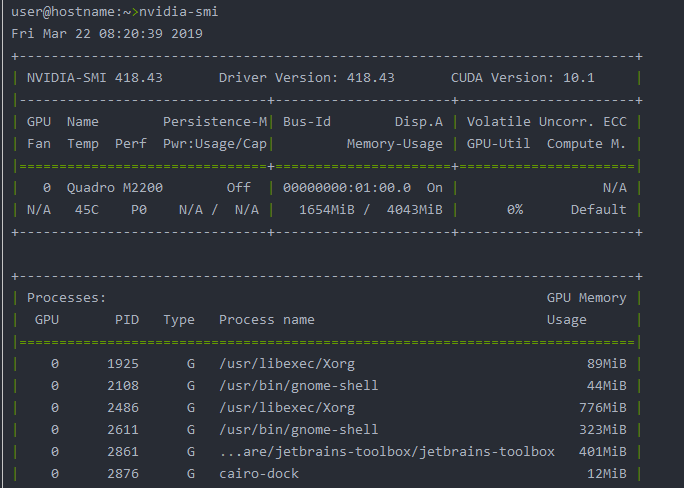Click the date line Fri Mar 22 08:20:39 2019
The width and height of the screenshot is (684, 488).
[x=107, y=34]
